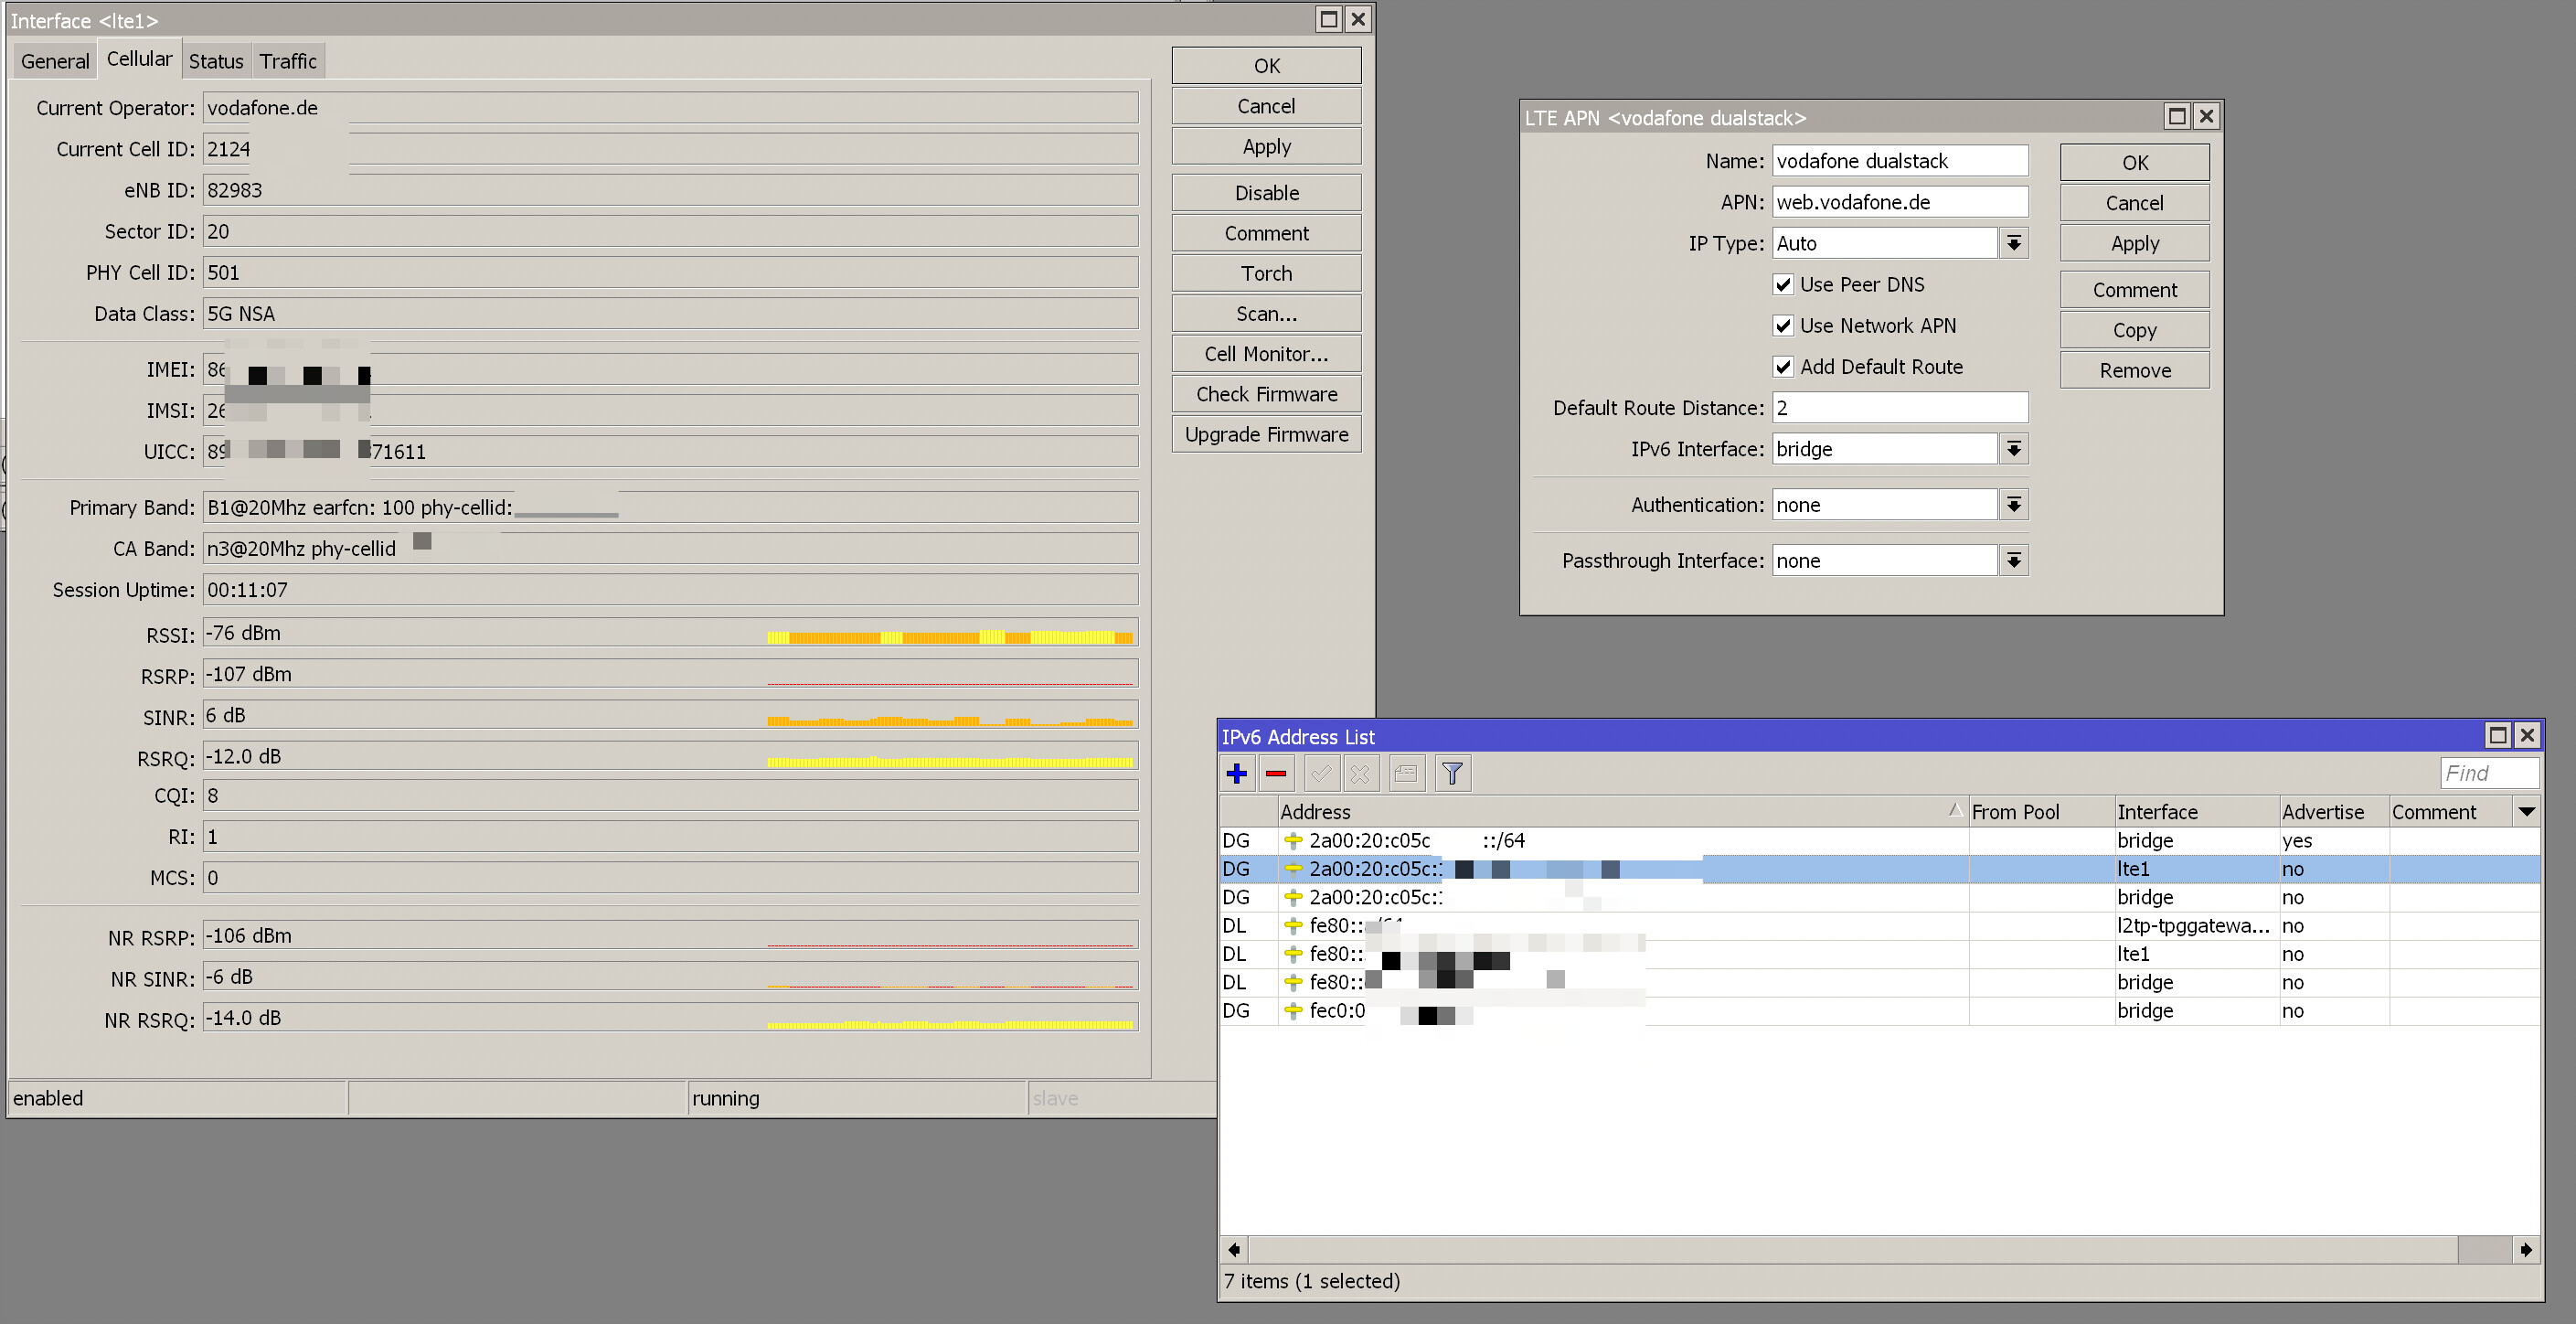
Task: Close the Interface lte1 window
Action: pyautogui.click(x=1357, y=19)
